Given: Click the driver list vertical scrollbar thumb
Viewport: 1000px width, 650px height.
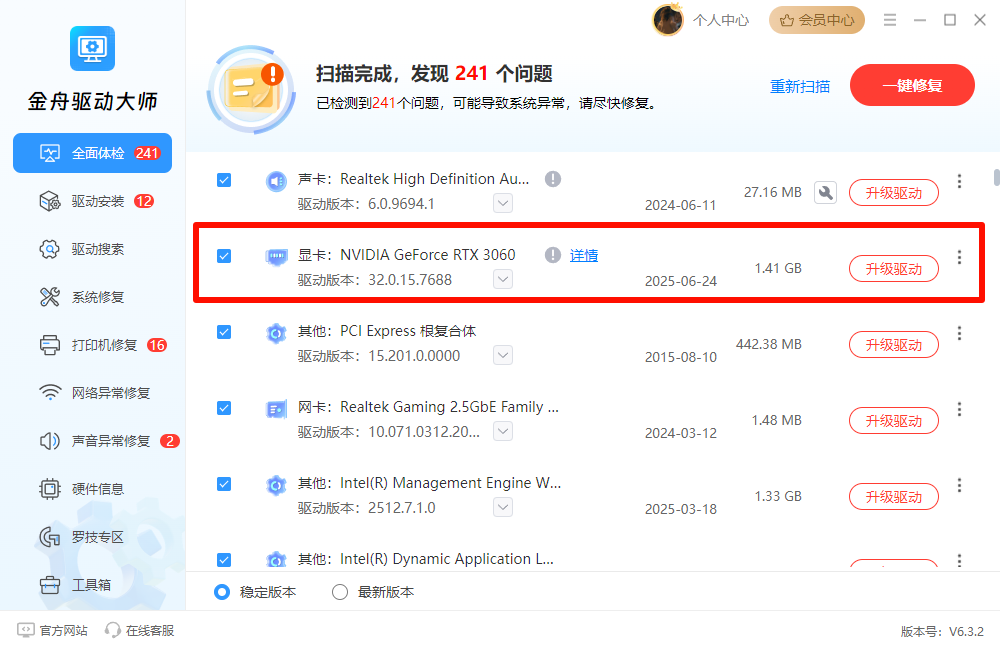Looking at the screenshot, I should pos(996,177).
